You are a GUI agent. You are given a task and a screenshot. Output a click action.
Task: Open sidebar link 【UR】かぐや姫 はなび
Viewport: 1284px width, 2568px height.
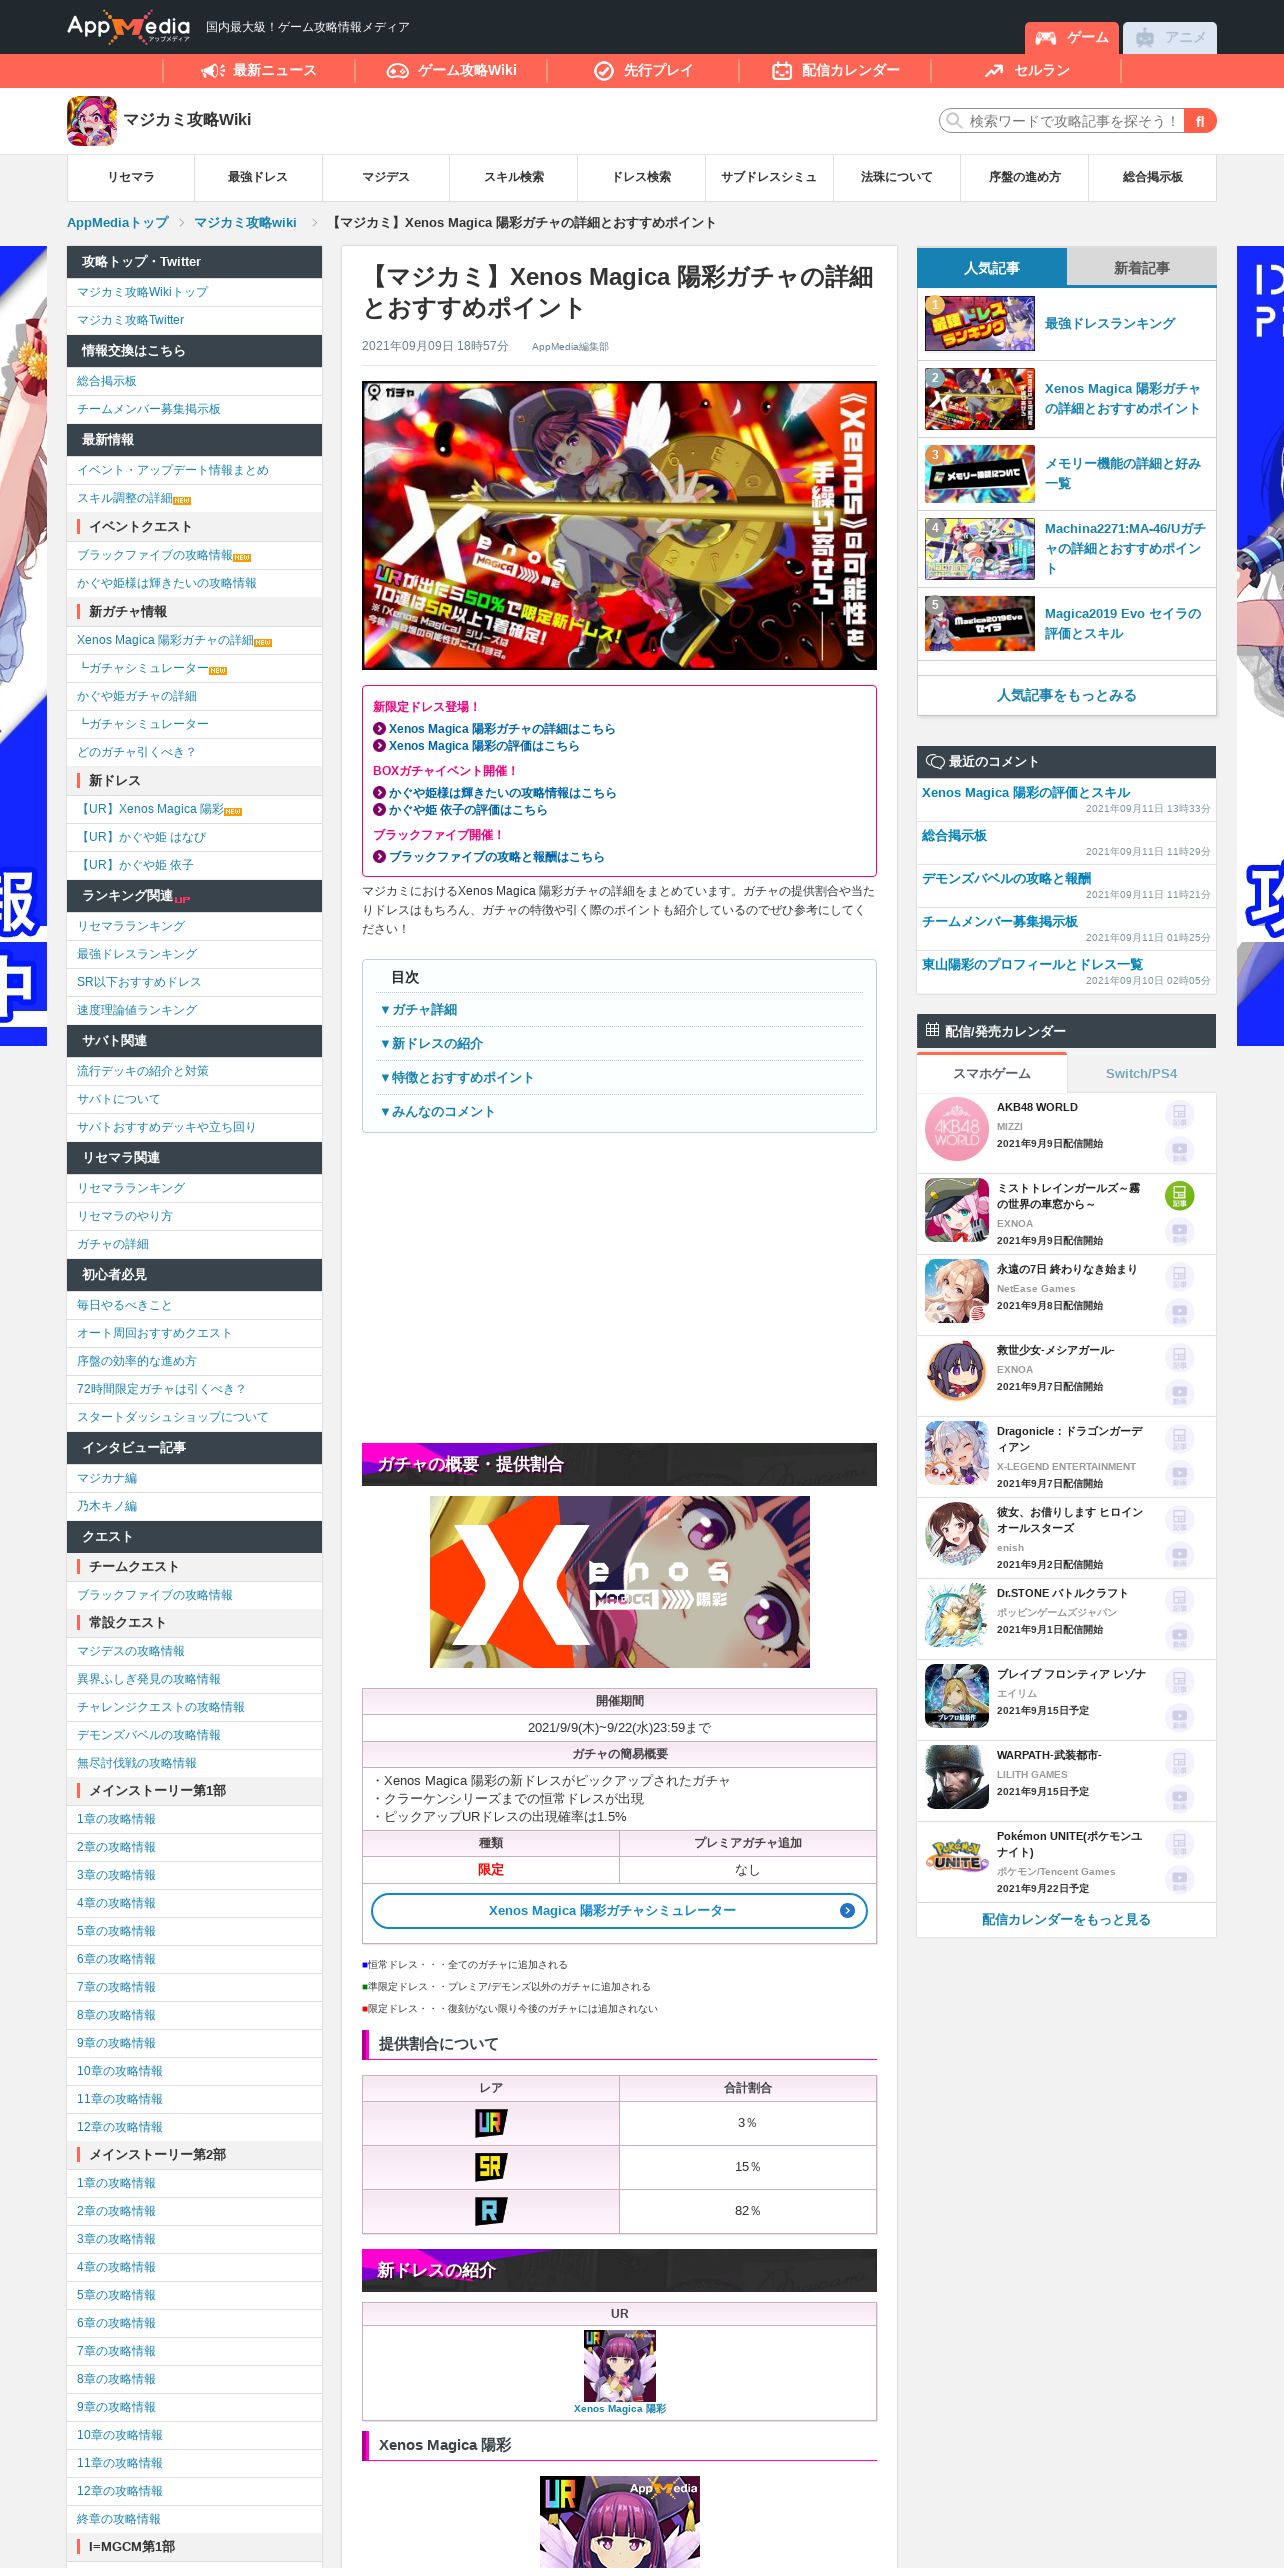pyautogui.click(x=141, y=837)
